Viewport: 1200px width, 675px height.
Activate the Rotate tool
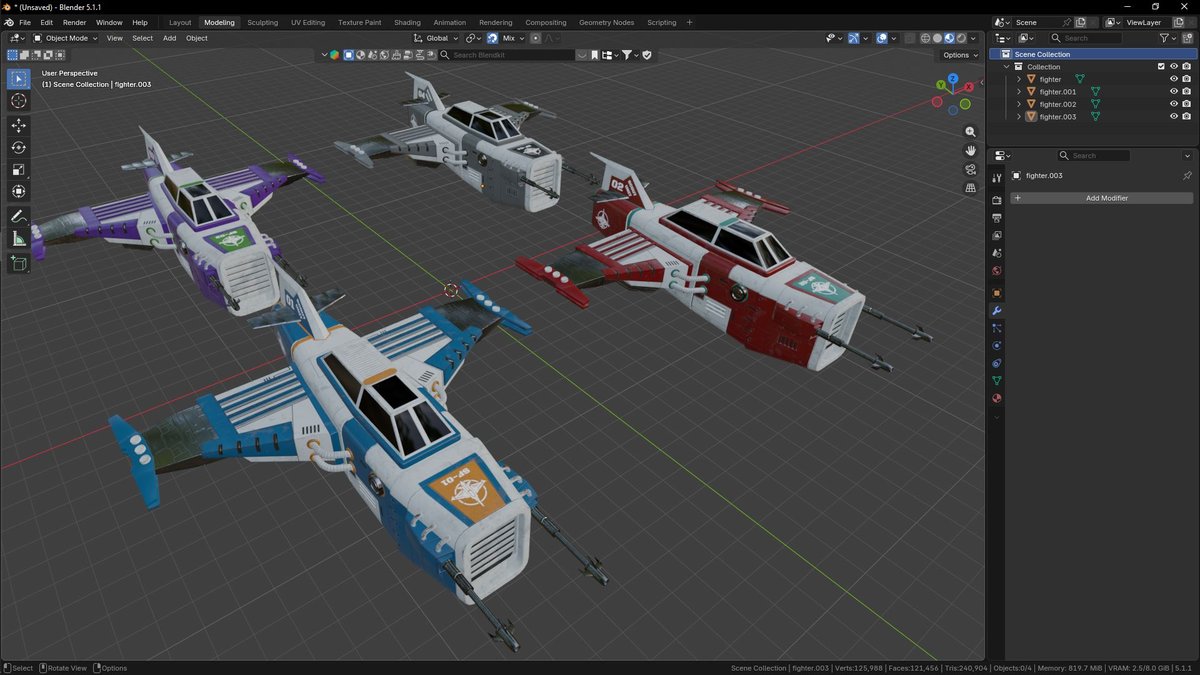(18, 147)
